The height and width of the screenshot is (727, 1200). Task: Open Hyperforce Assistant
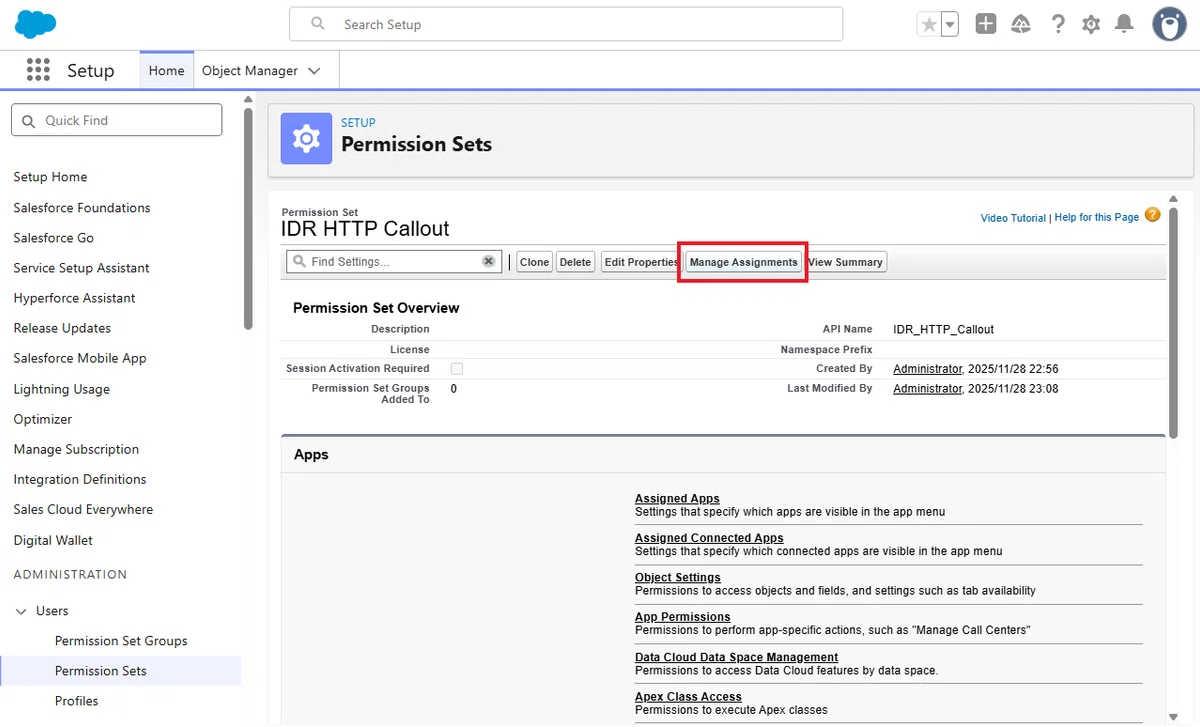coord(74,298)
